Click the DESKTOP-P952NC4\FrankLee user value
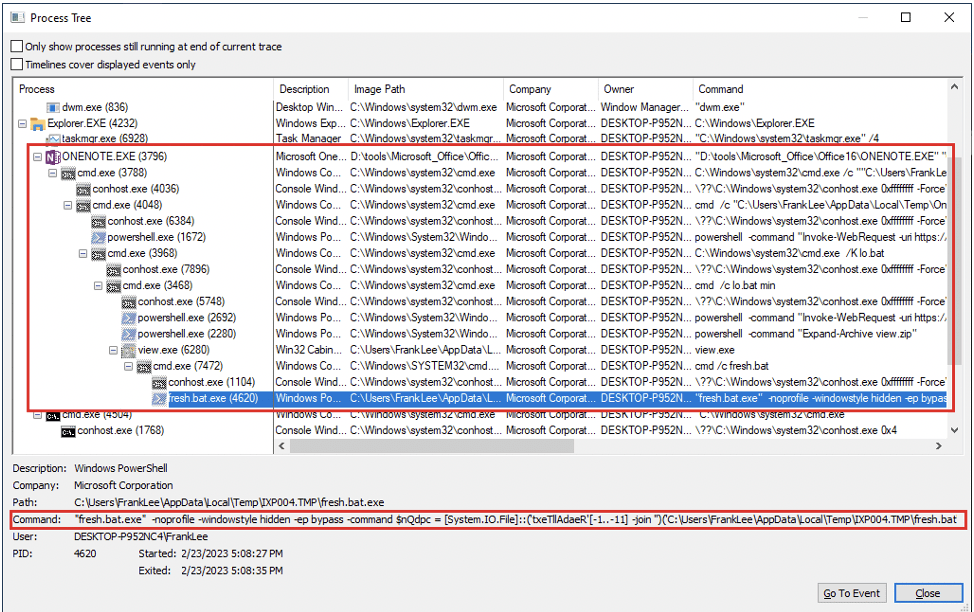The height and width of the screenshot is (612, 974). pos(141,536)
